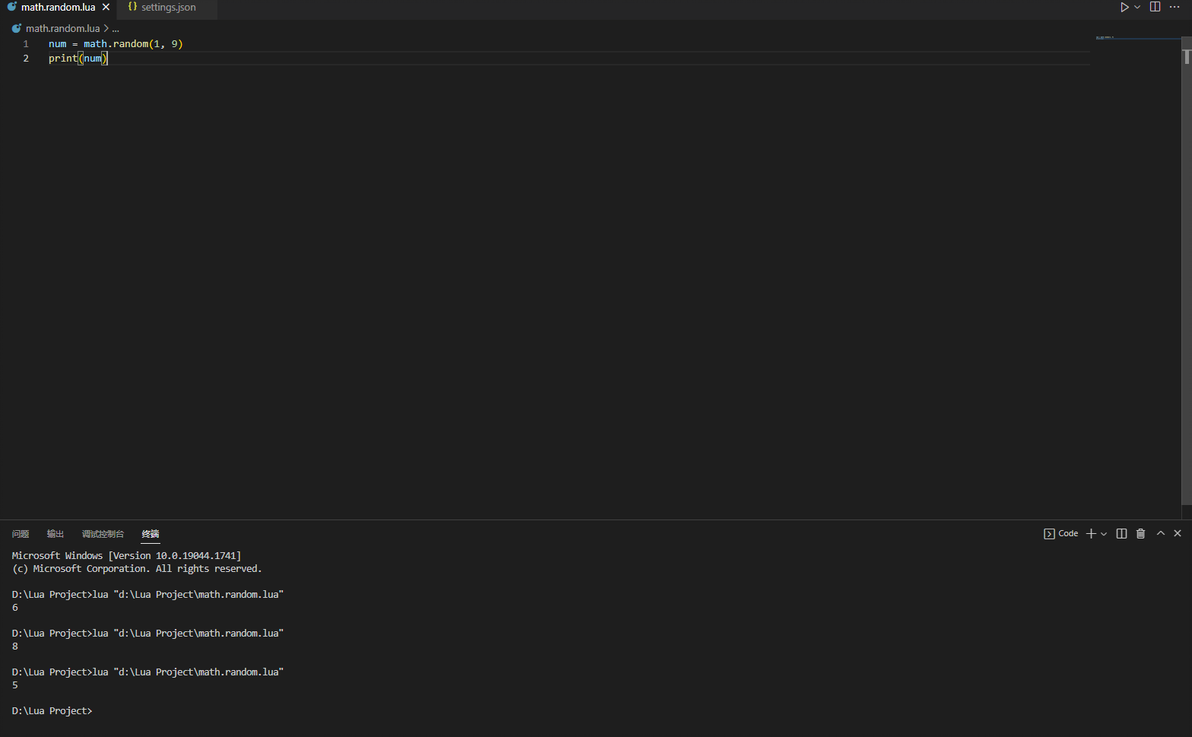The width and height of the screenshot is (1192, 737).
Task: Open run options dropdown beside play button
Action: point(1137,7)
